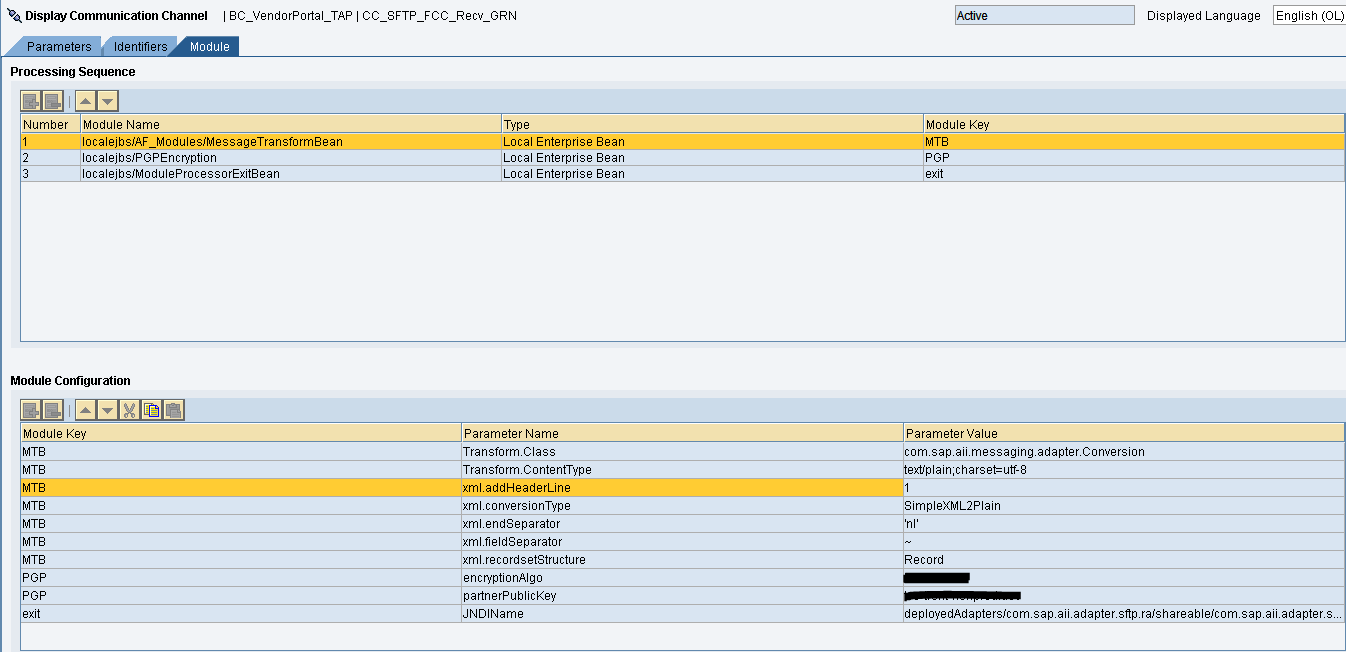This screenshot has height=652, width=1346.
Task: Click cut scissors icon in Module Configuration
Action: (129, 410)
